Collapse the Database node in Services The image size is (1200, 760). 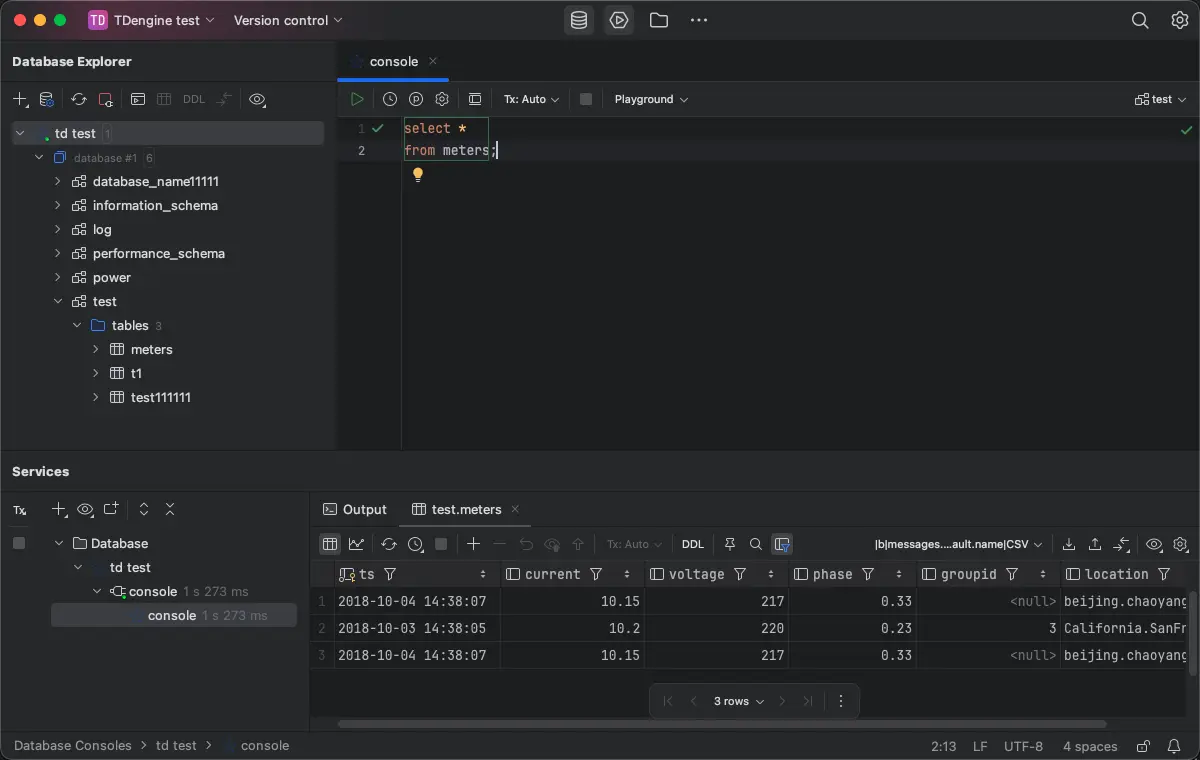[59, 543]
